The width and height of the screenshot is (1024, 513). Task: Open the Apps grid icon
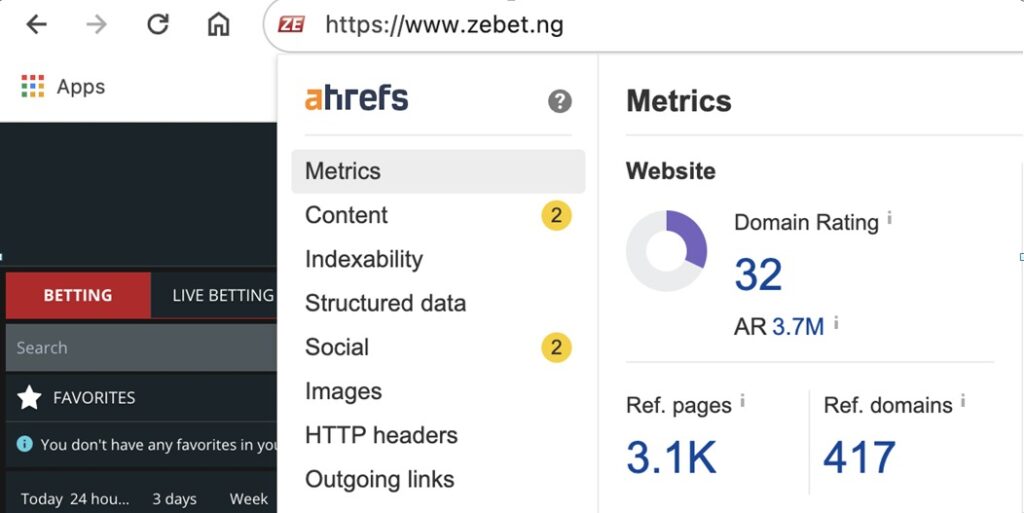coord(33,86)
